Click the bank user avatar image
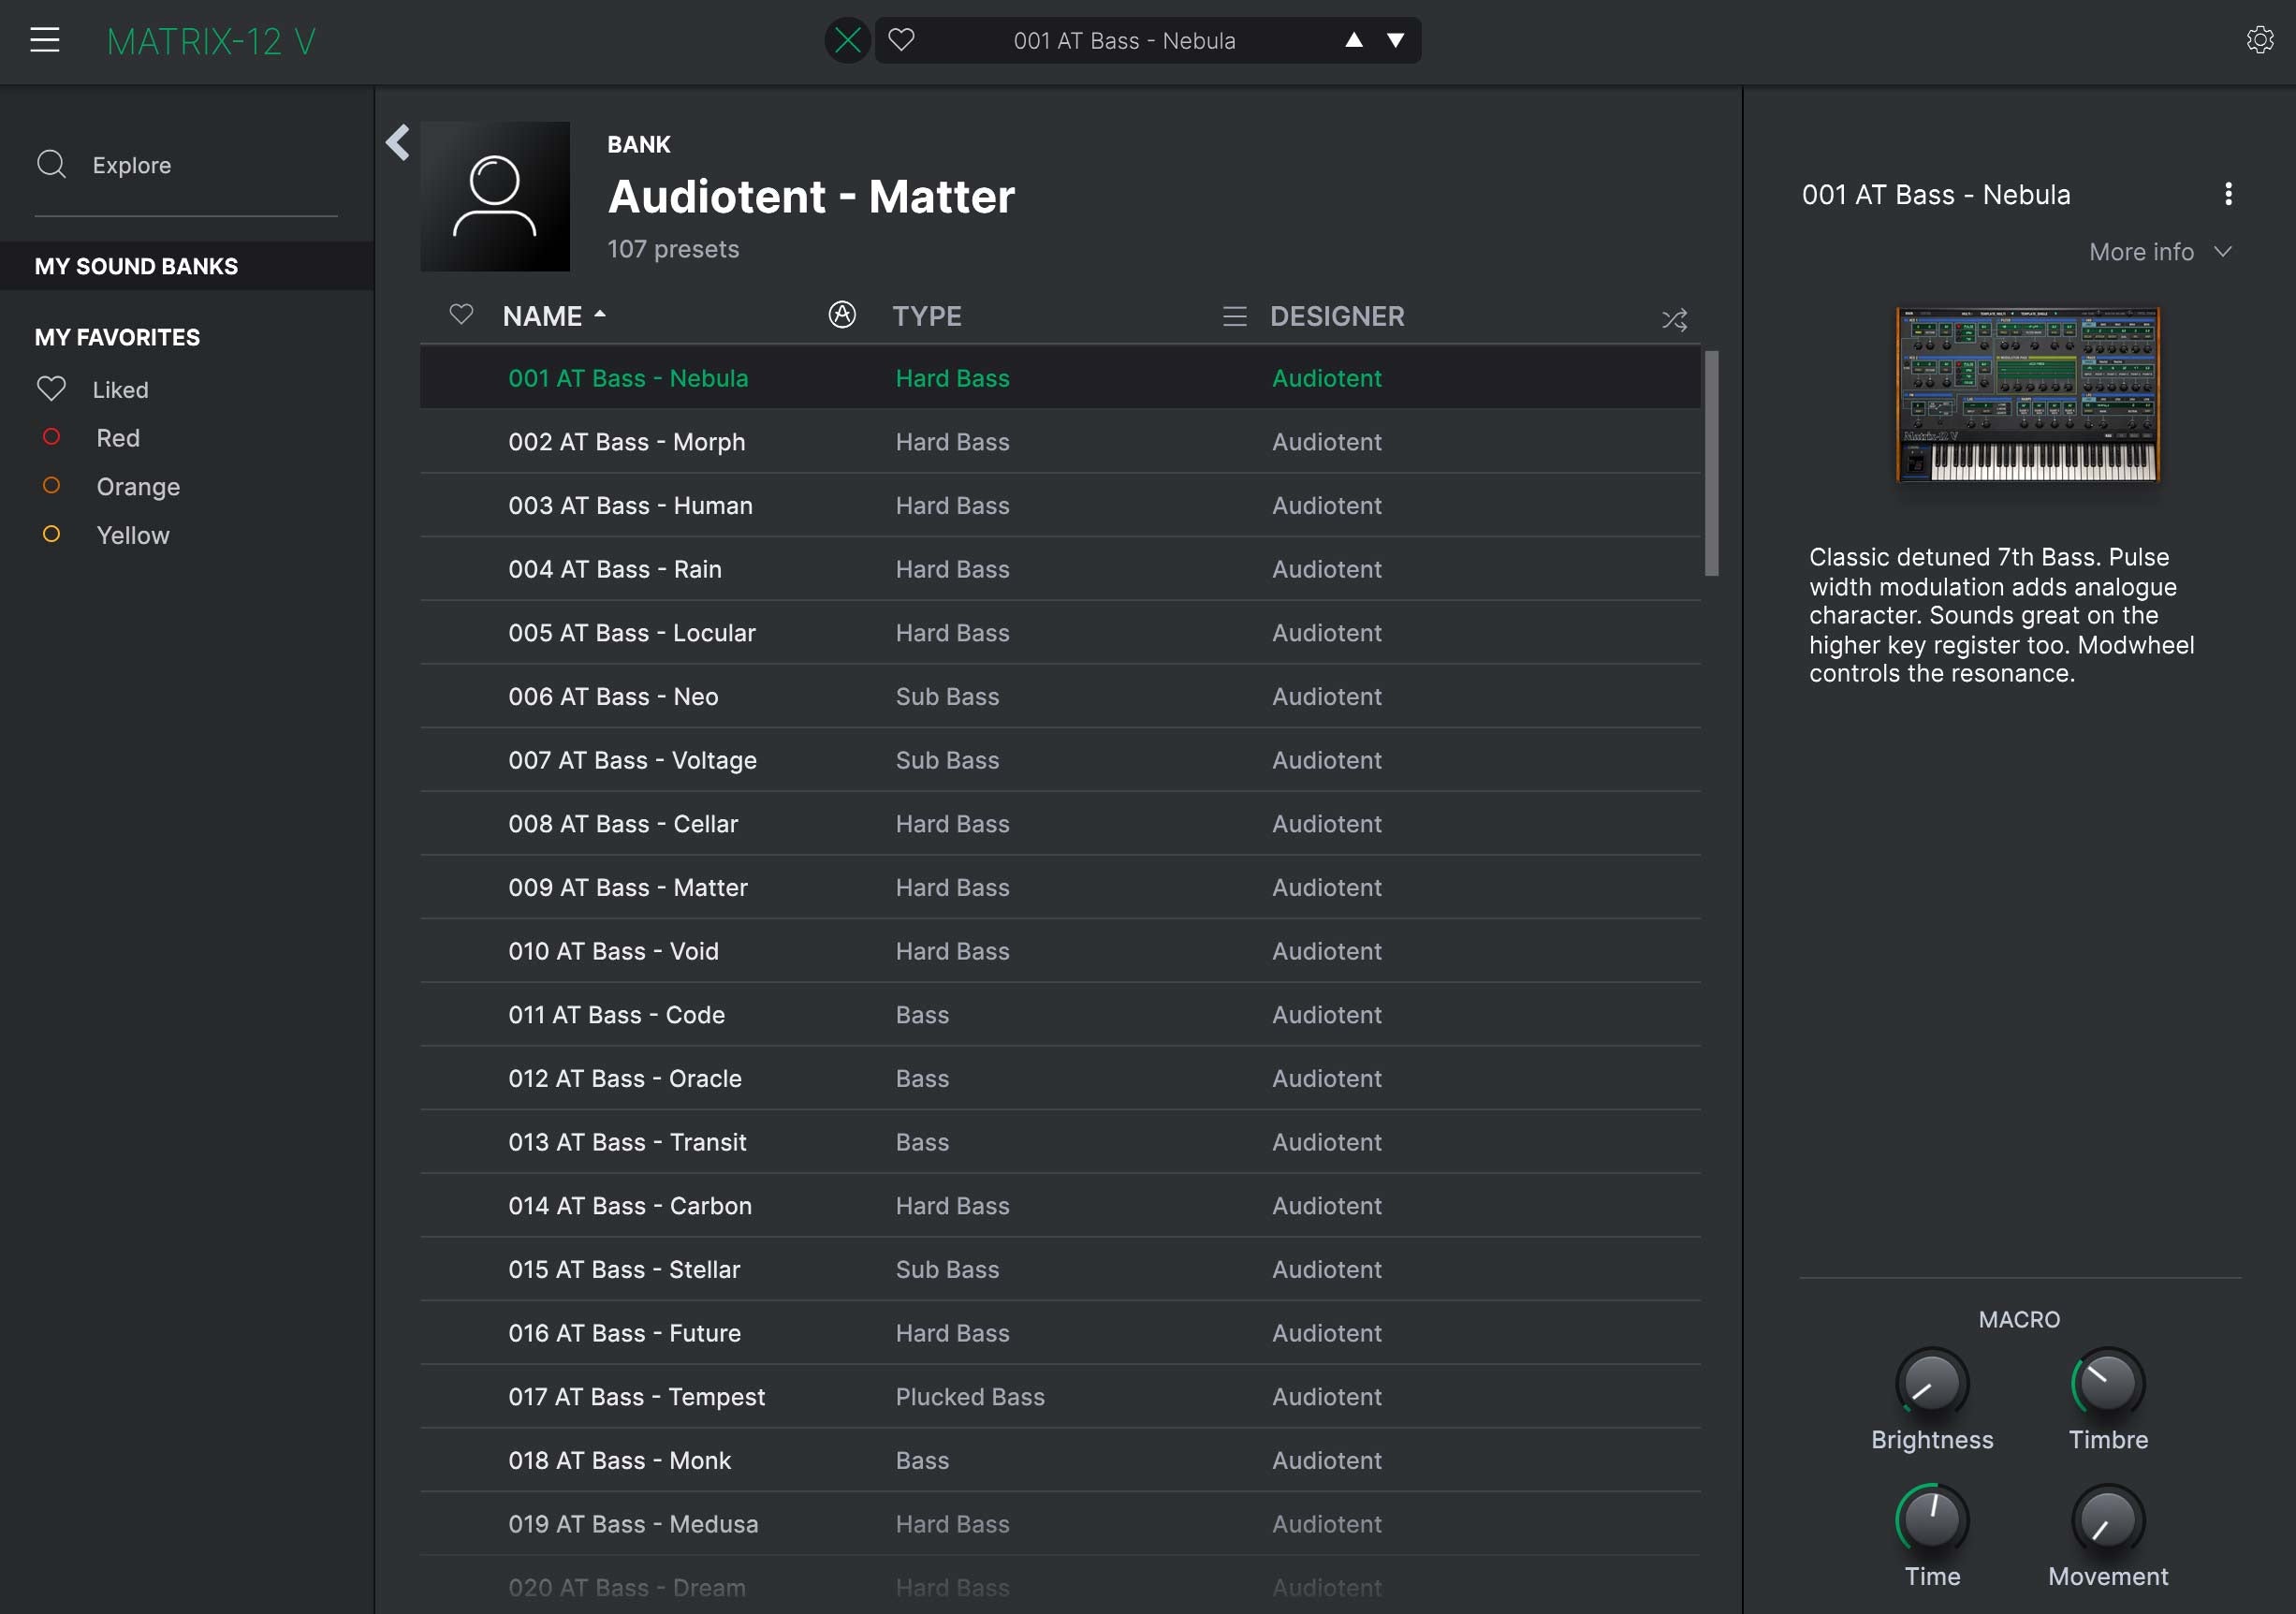Image resolution: width=2296 pixels, height=1614 pixels. 495,196
